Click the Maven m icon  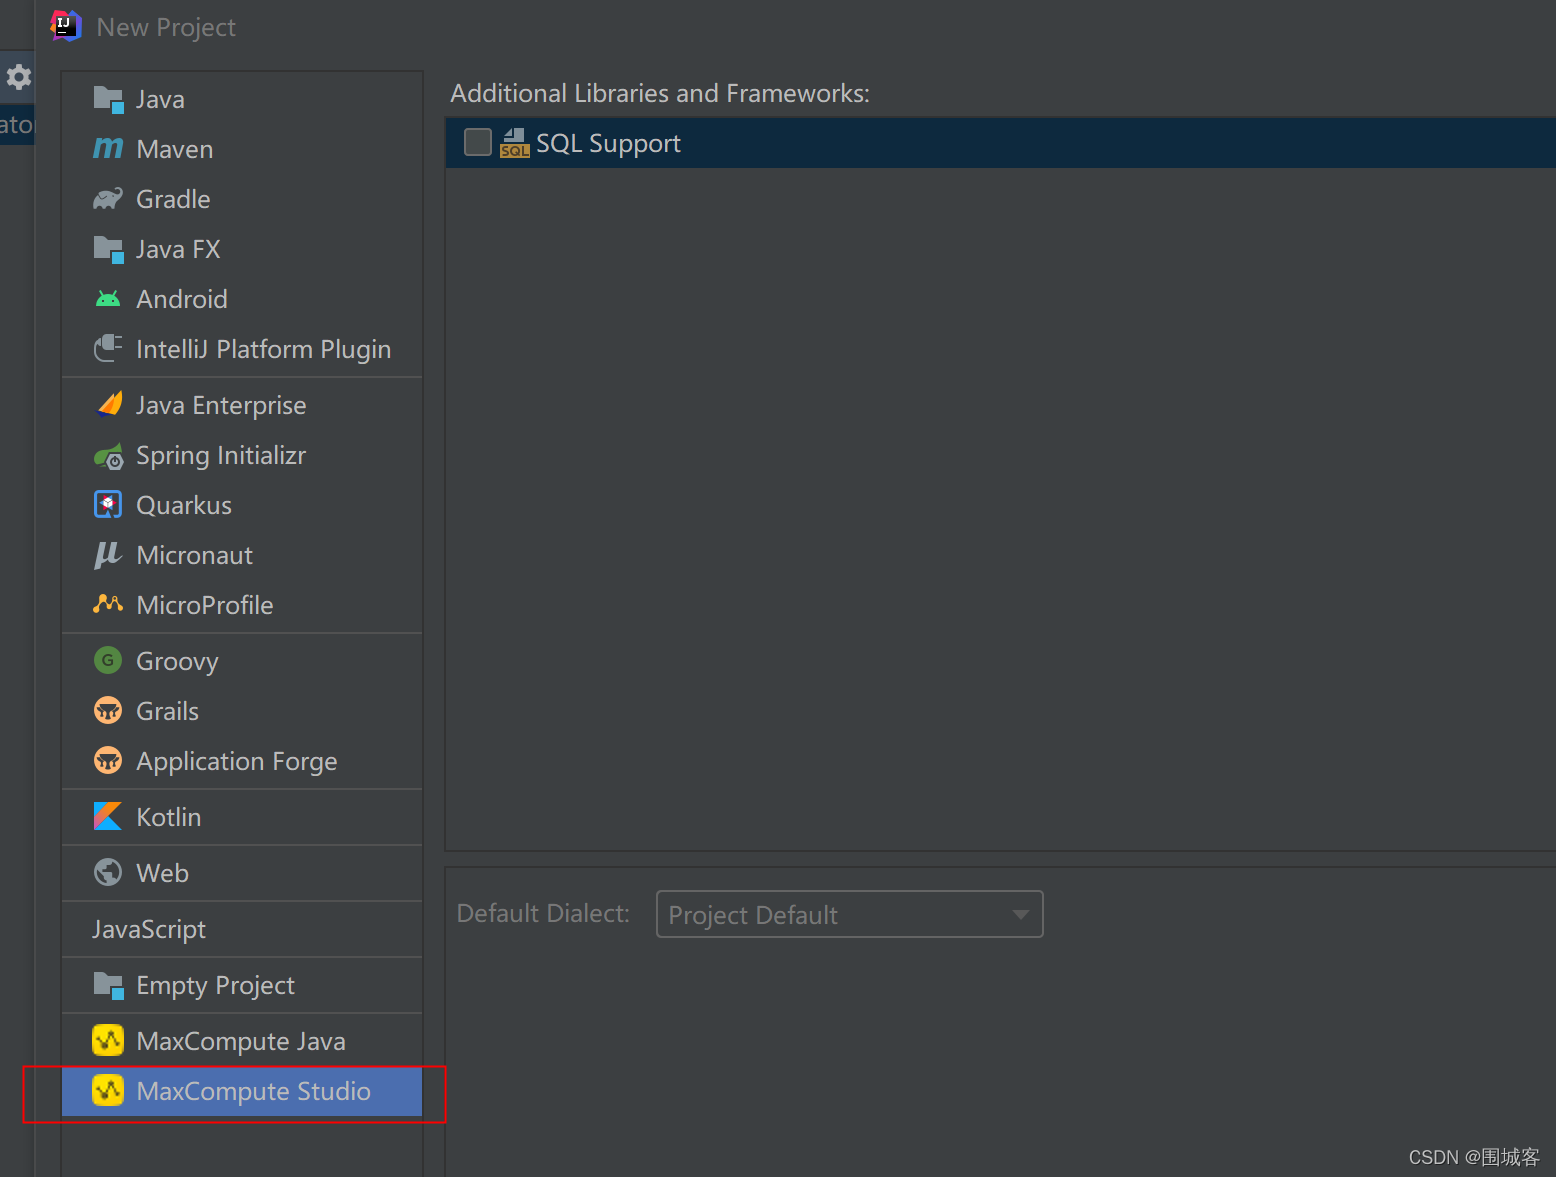108,148
